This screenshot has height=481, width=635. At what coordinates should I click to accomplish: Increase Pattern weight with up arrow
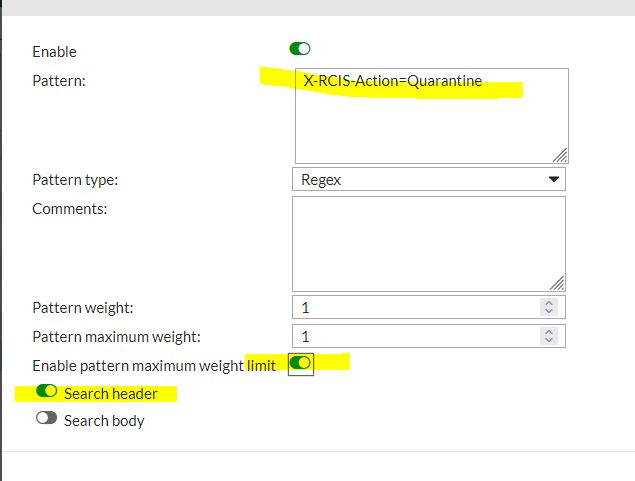[547, 304]
